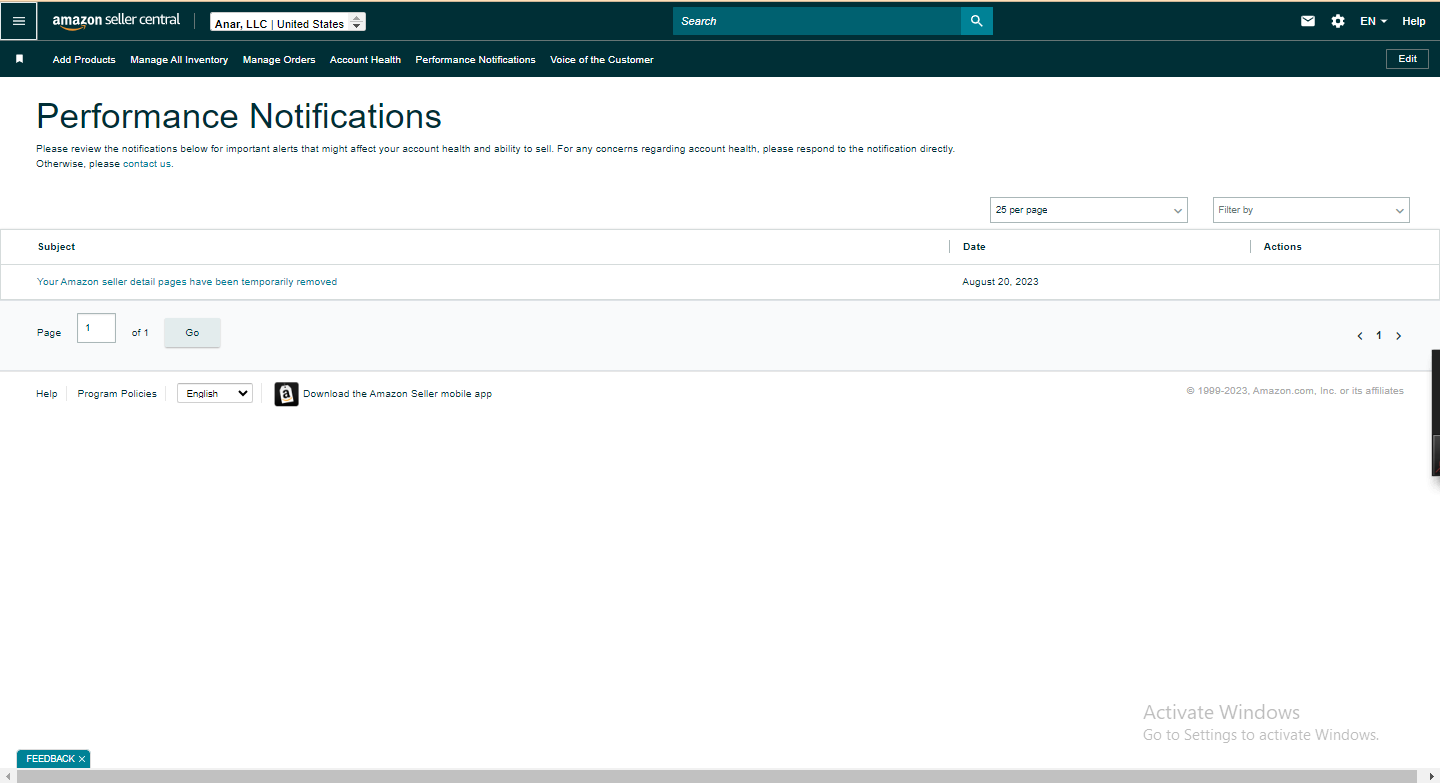Image resolution: width=1440 pixels, height=783 pixels.
Task: Go to Manage Orders
Action: point(279,60)
